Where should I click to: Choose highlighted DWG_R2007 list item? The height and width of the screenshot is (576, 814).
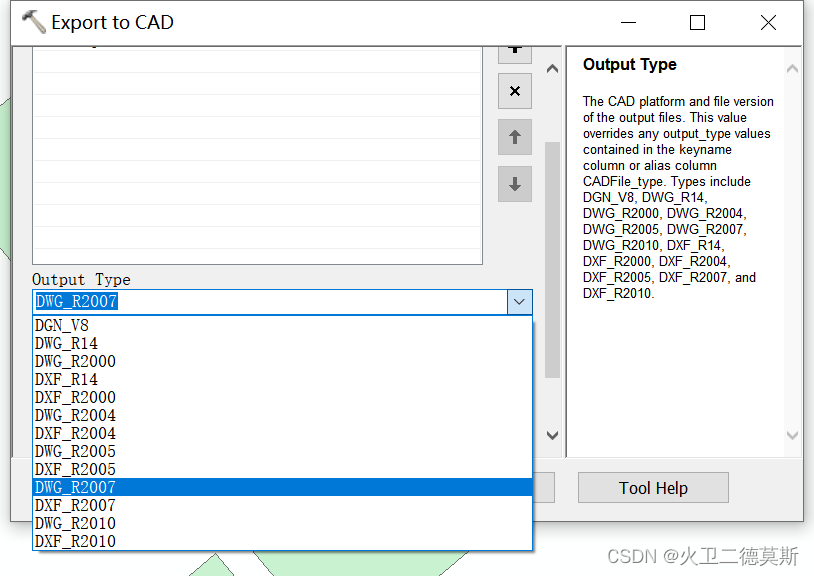(282, 487)
